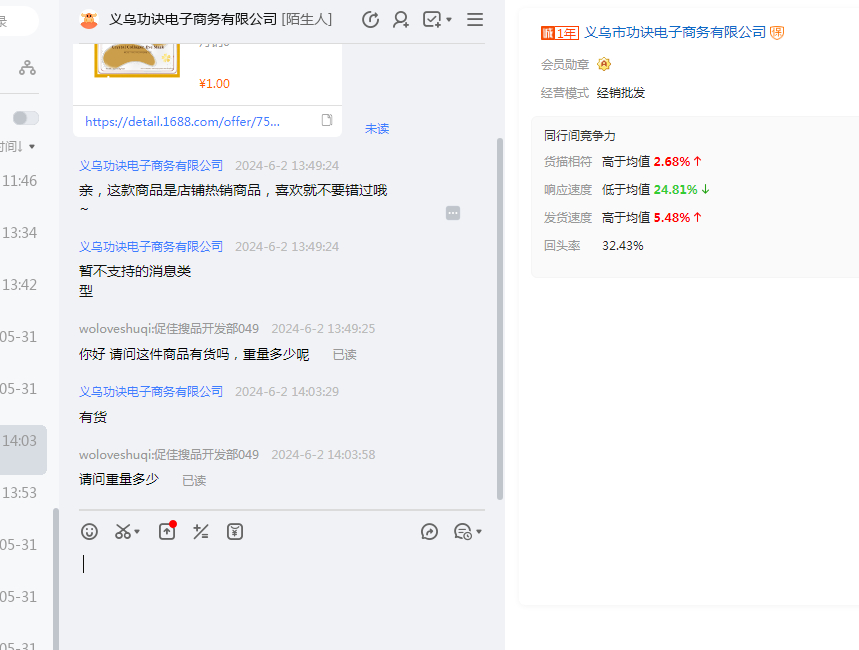859x650 pixels.
Task: Click the history refresh icon in chat header
Action: point(370,19)
